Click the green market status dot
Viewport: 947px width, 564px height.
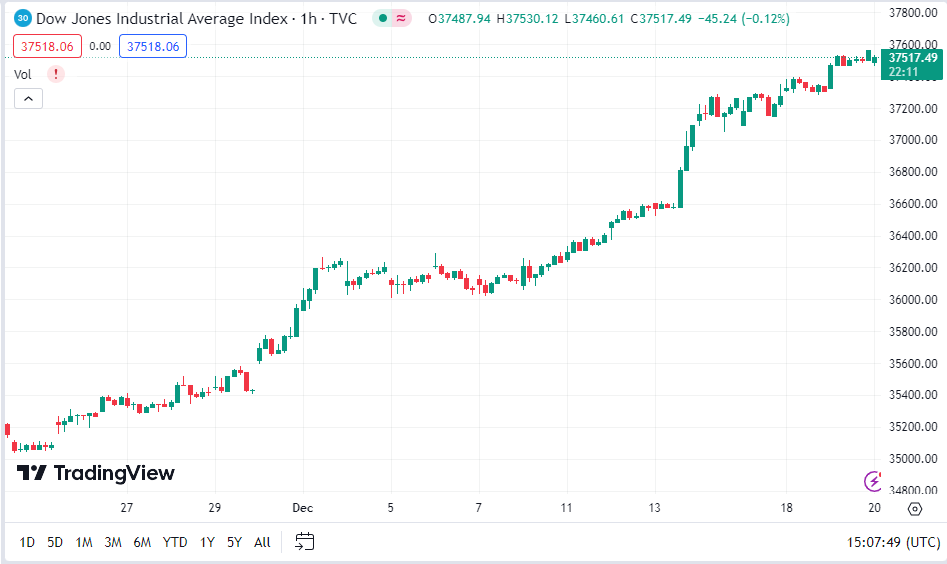(x=383, y=19)
